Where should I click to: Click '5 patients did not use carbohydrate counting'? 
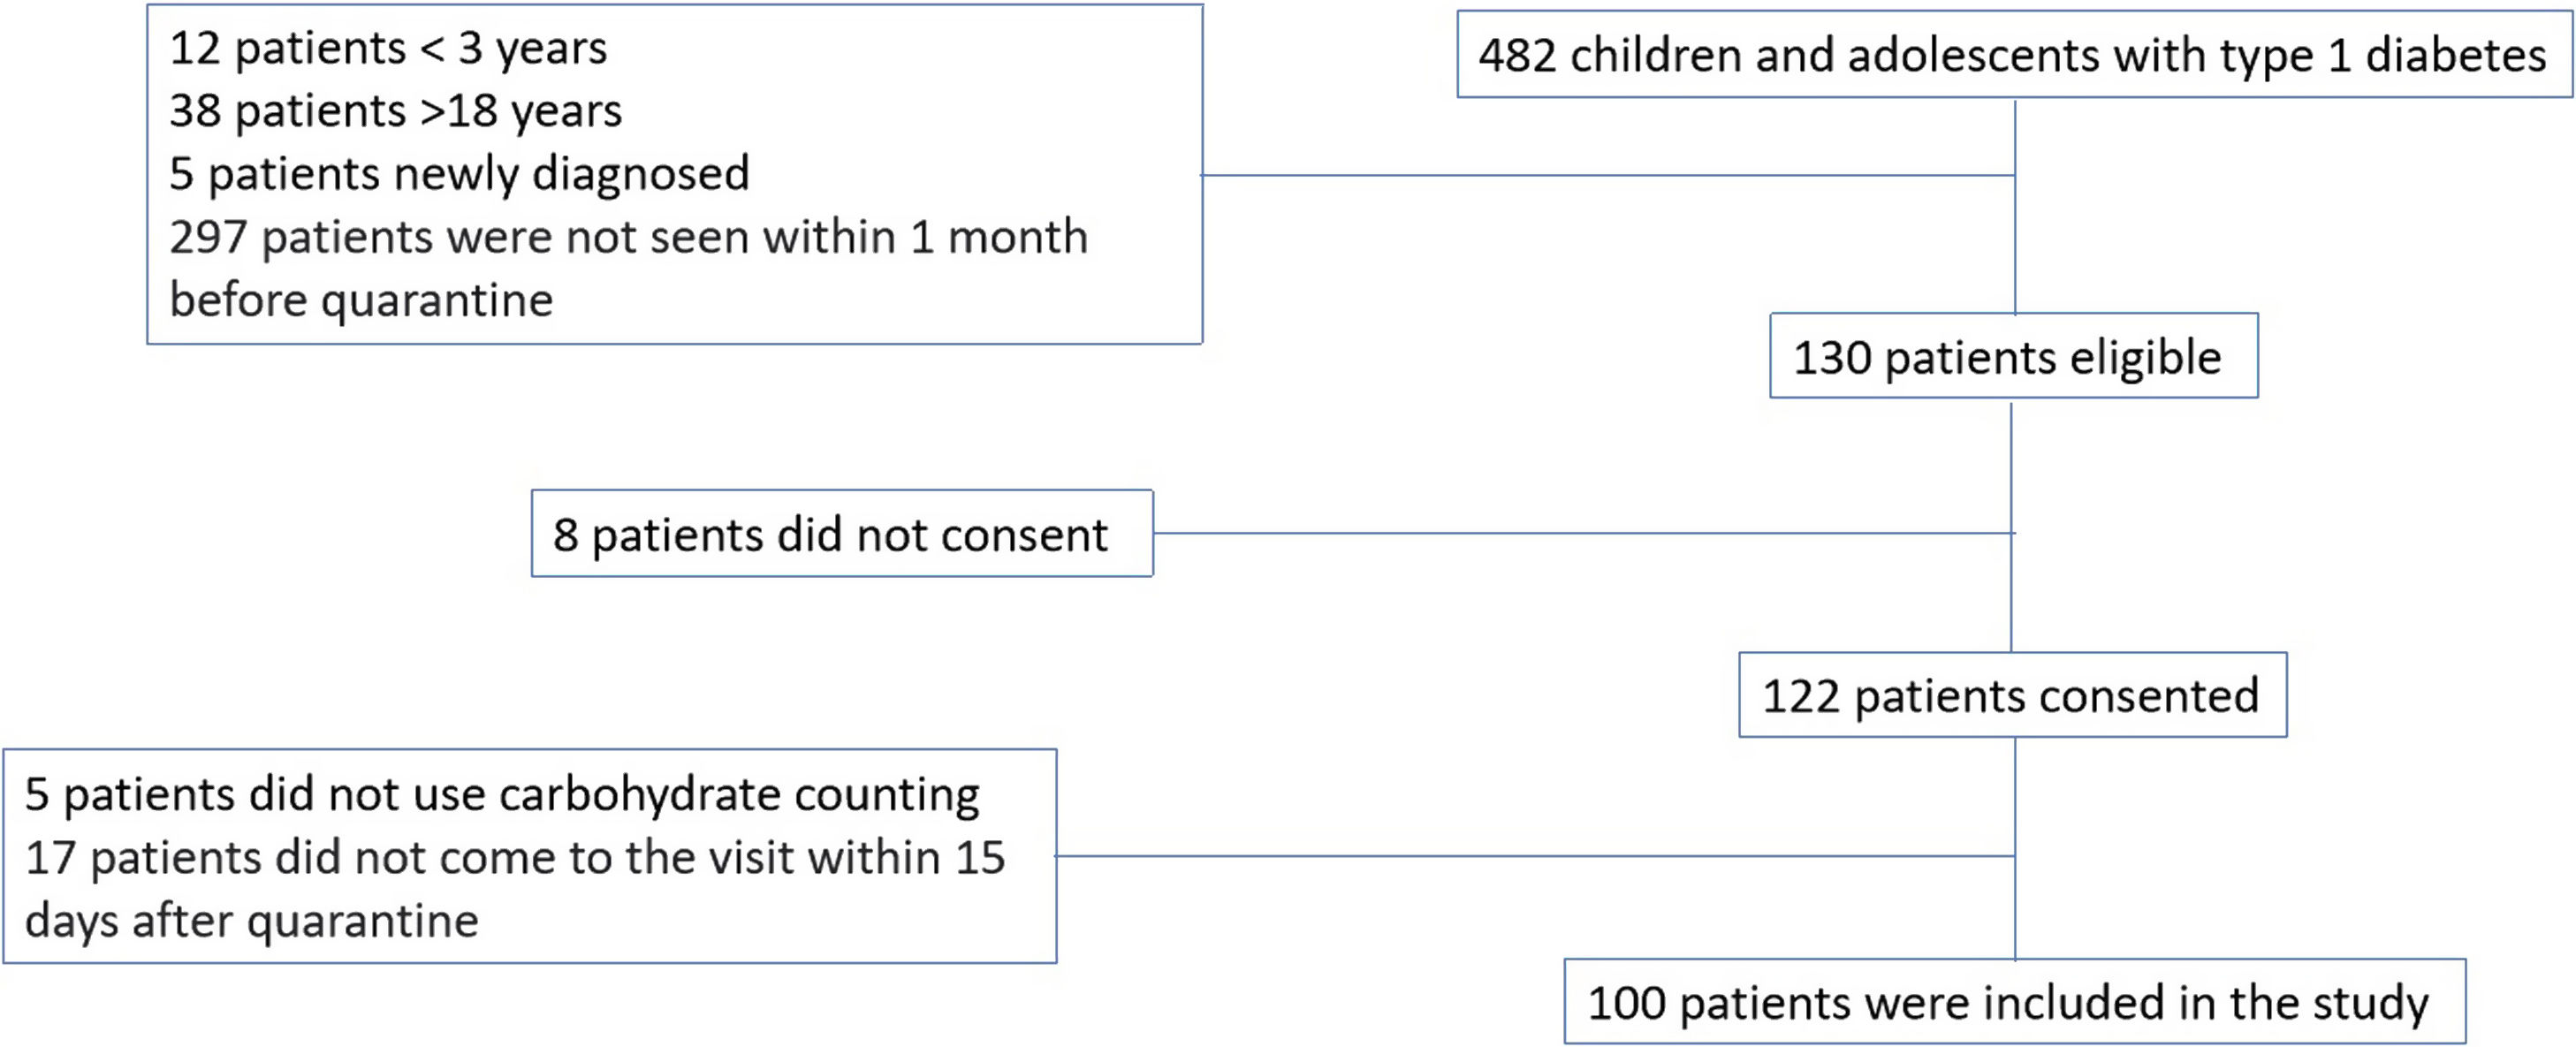[x=502, y=795]
